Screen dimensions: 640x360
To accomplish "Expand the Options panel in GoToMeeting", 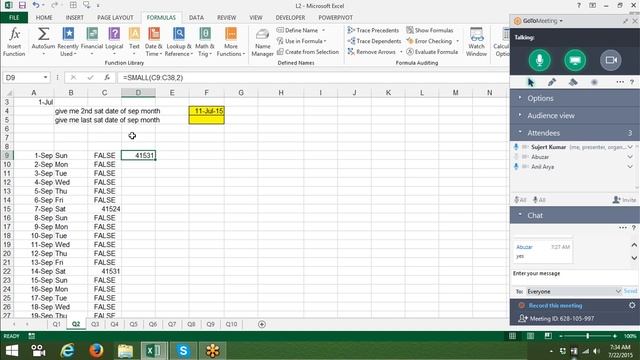I will [x=575, y=98].
